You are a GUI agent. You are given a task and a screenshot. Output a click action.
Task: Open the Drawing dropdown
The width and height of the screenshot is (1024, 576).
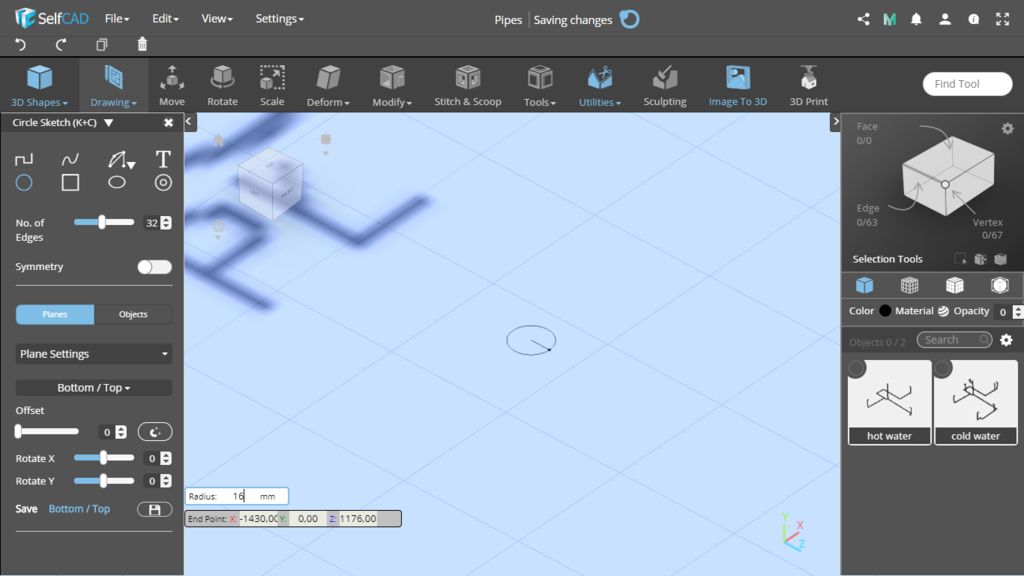pyautogui.click(x=114, y=86)
